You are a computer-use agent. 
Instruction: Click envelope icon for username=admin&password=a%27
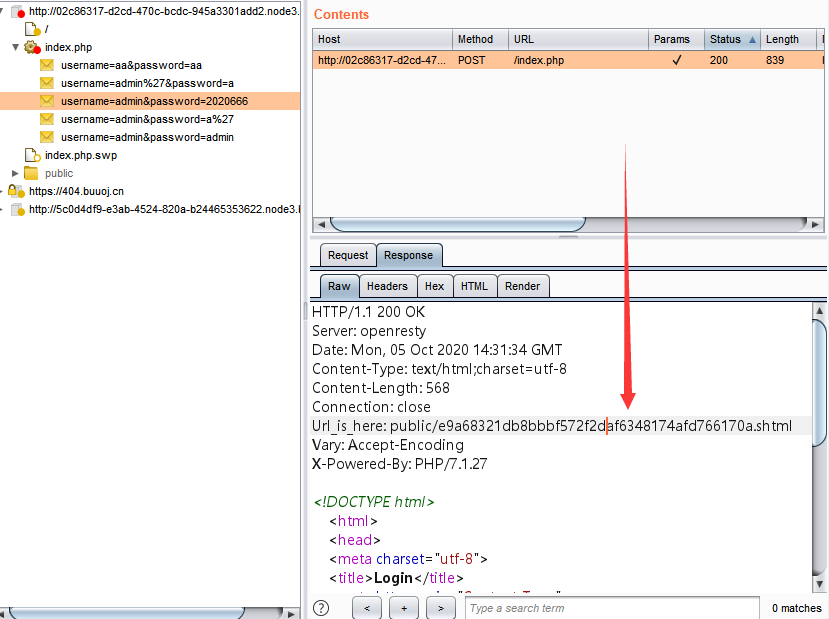click(47, 119)
